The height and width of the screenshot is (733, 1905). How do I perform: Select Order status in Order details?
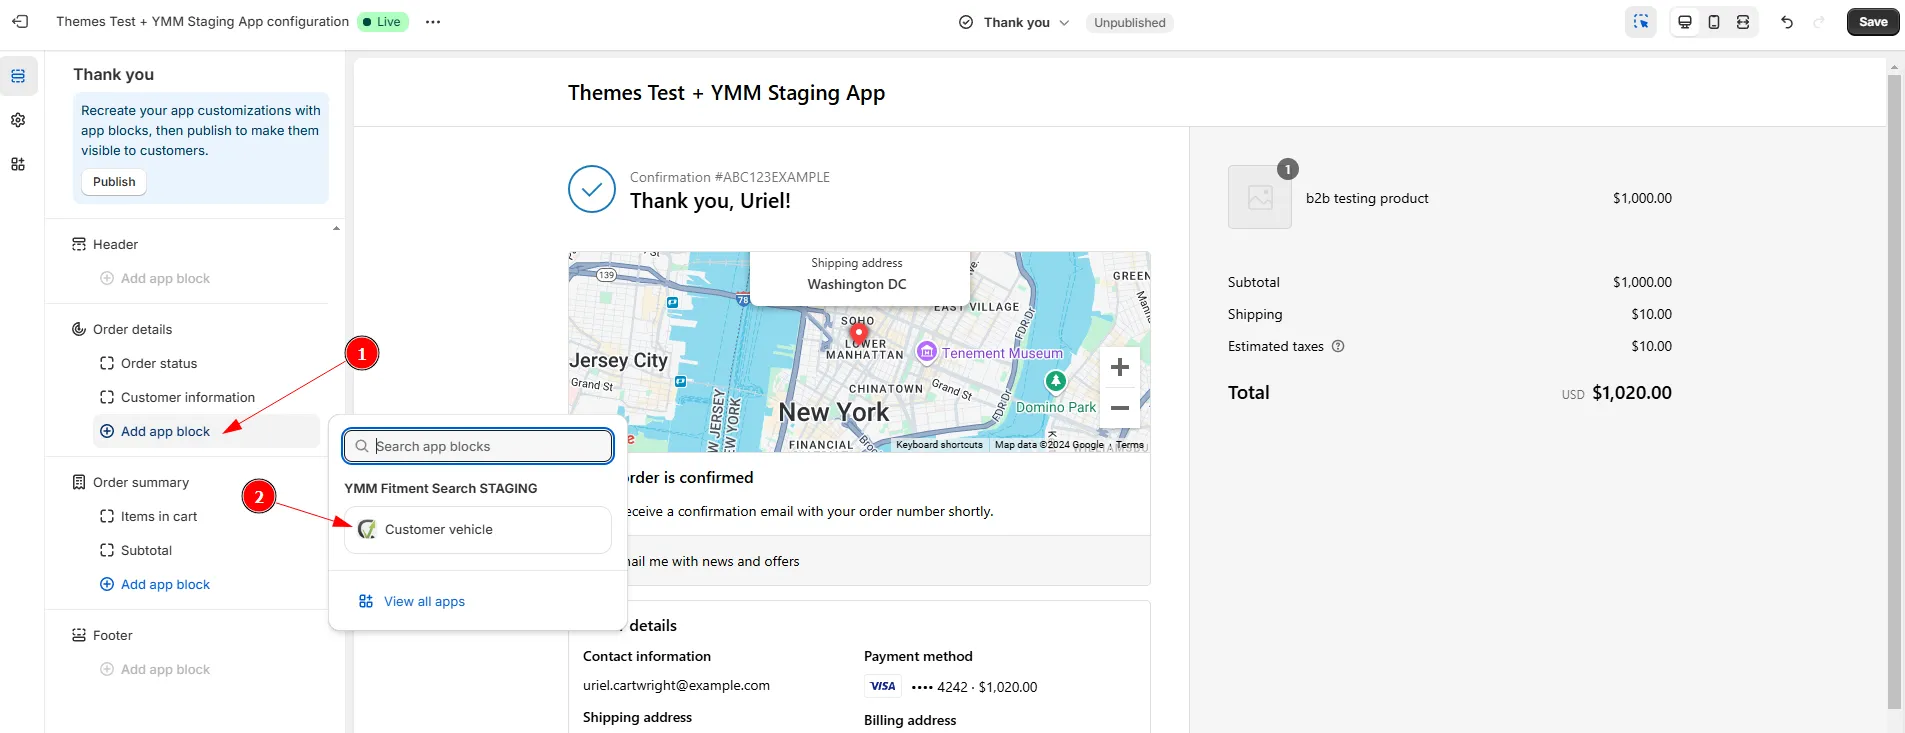[159, 363]
